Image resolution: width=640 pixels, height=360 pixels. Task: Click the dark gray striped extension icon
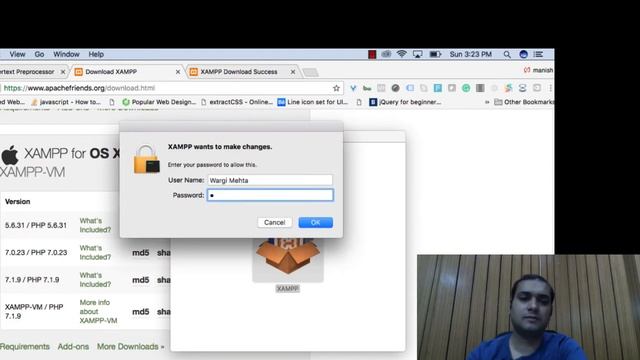point(480,88)
